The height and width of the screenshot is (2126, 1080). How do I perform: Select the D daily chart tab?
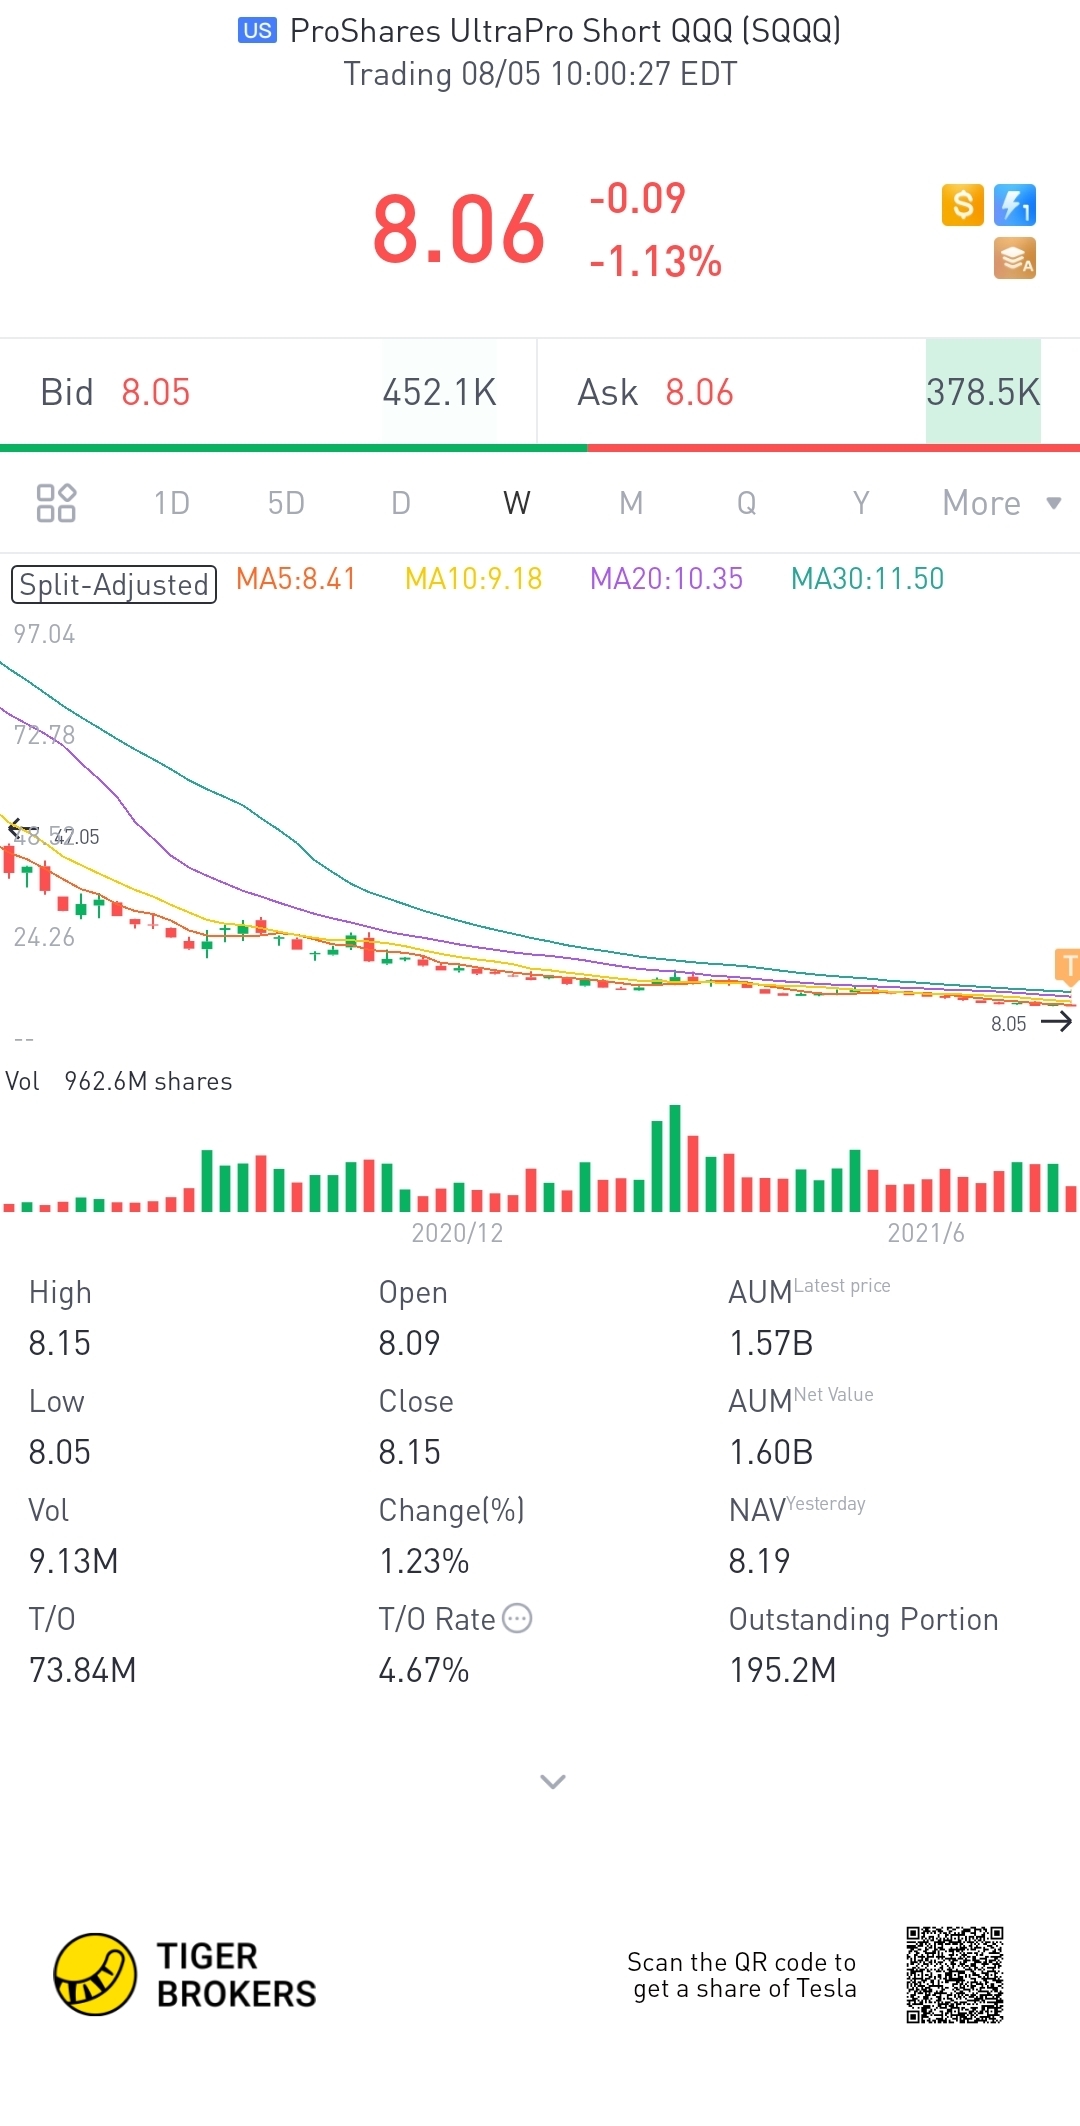(401, 503)
